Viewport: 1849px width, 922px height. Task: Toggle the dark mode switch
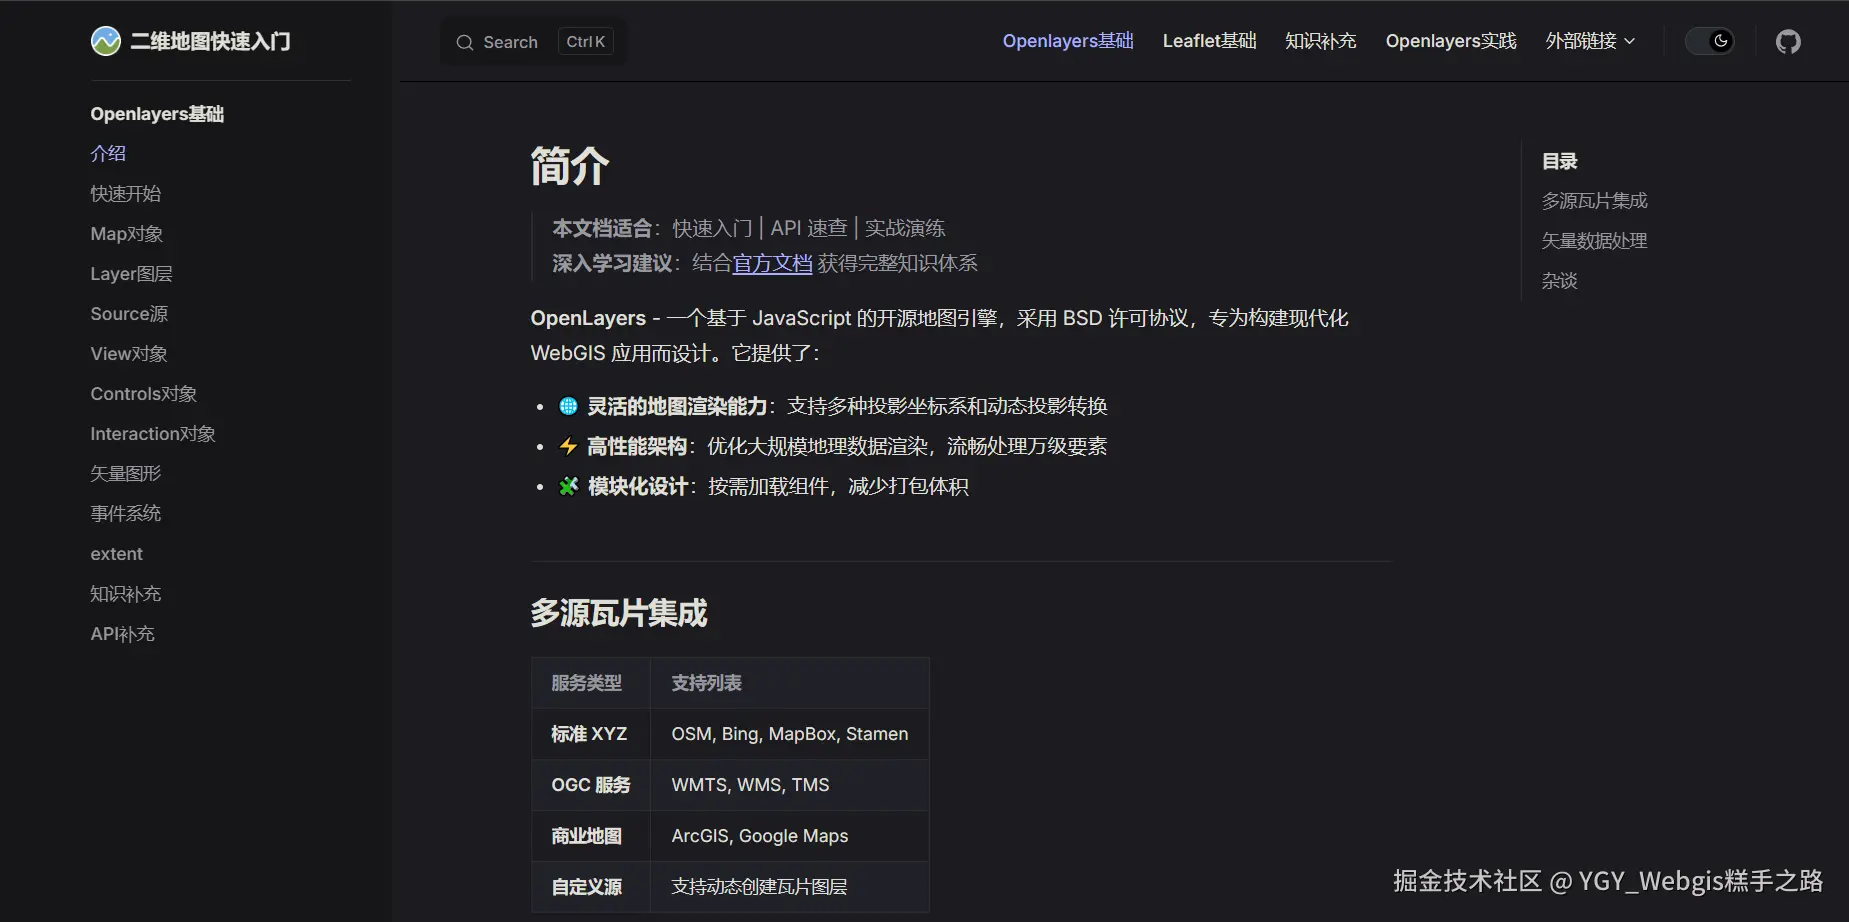pyautogui.click(x=1710, y=41)
